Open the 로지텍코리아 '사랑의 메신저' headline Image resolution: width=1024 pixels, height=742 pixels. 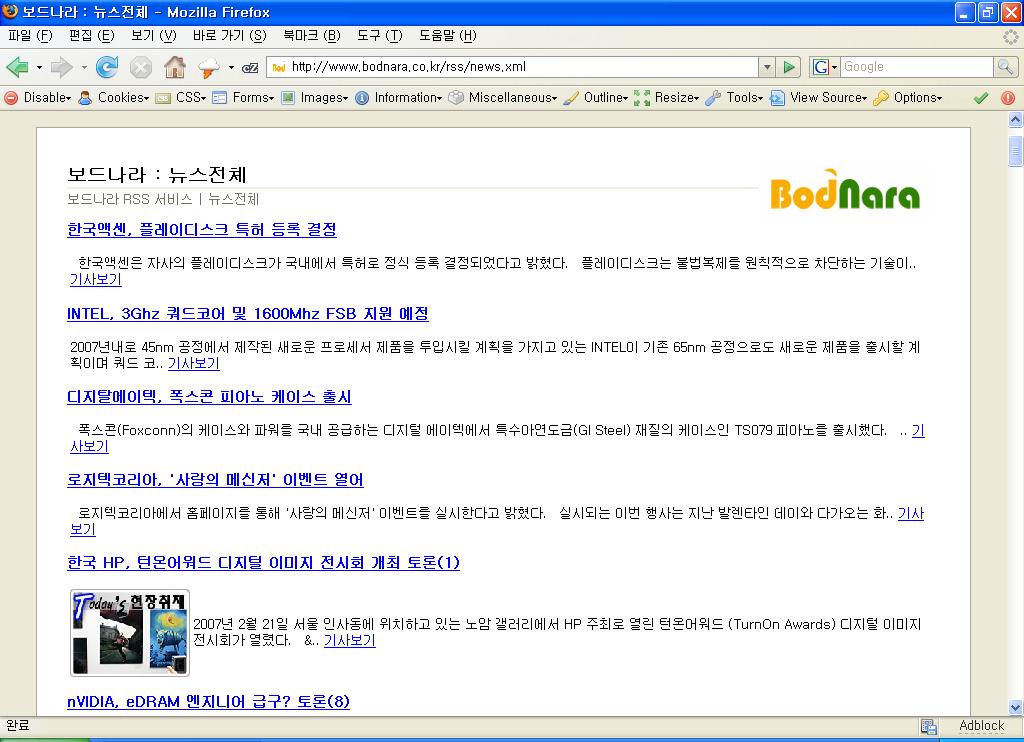pyautogui.click(x=215, y=480)
